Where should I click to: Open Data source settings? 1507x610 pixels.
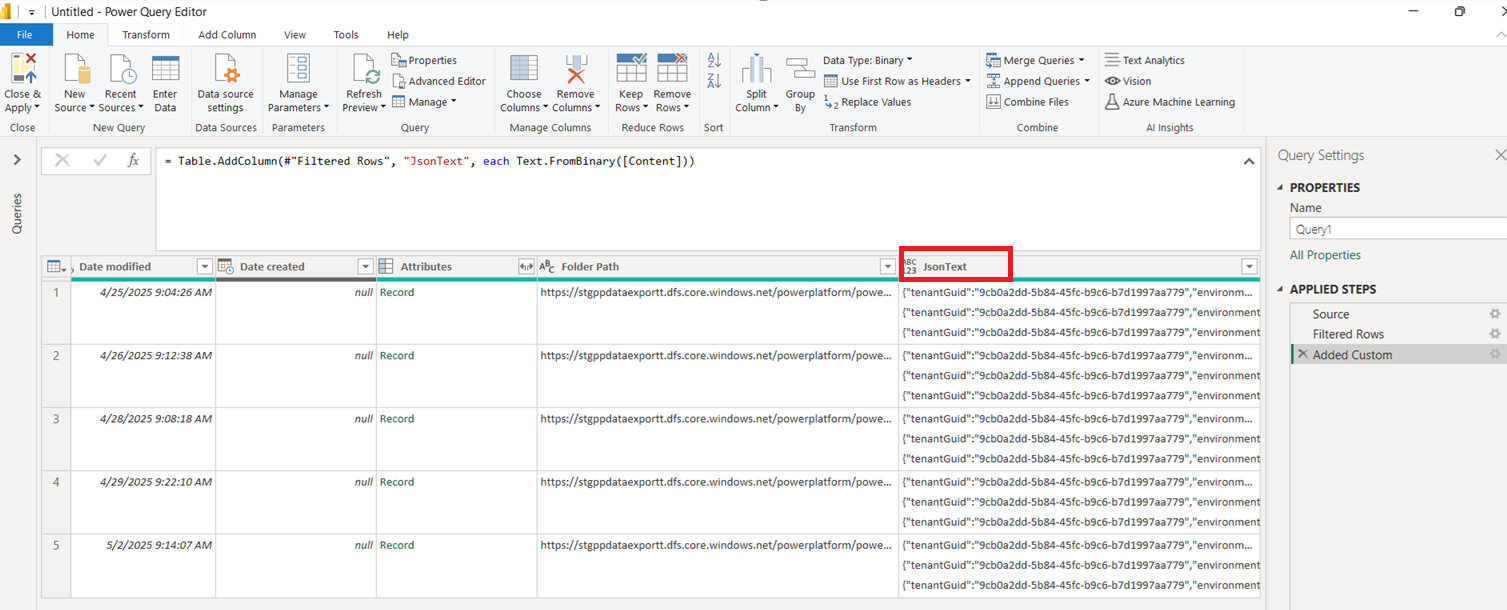[x=225, y=70]
